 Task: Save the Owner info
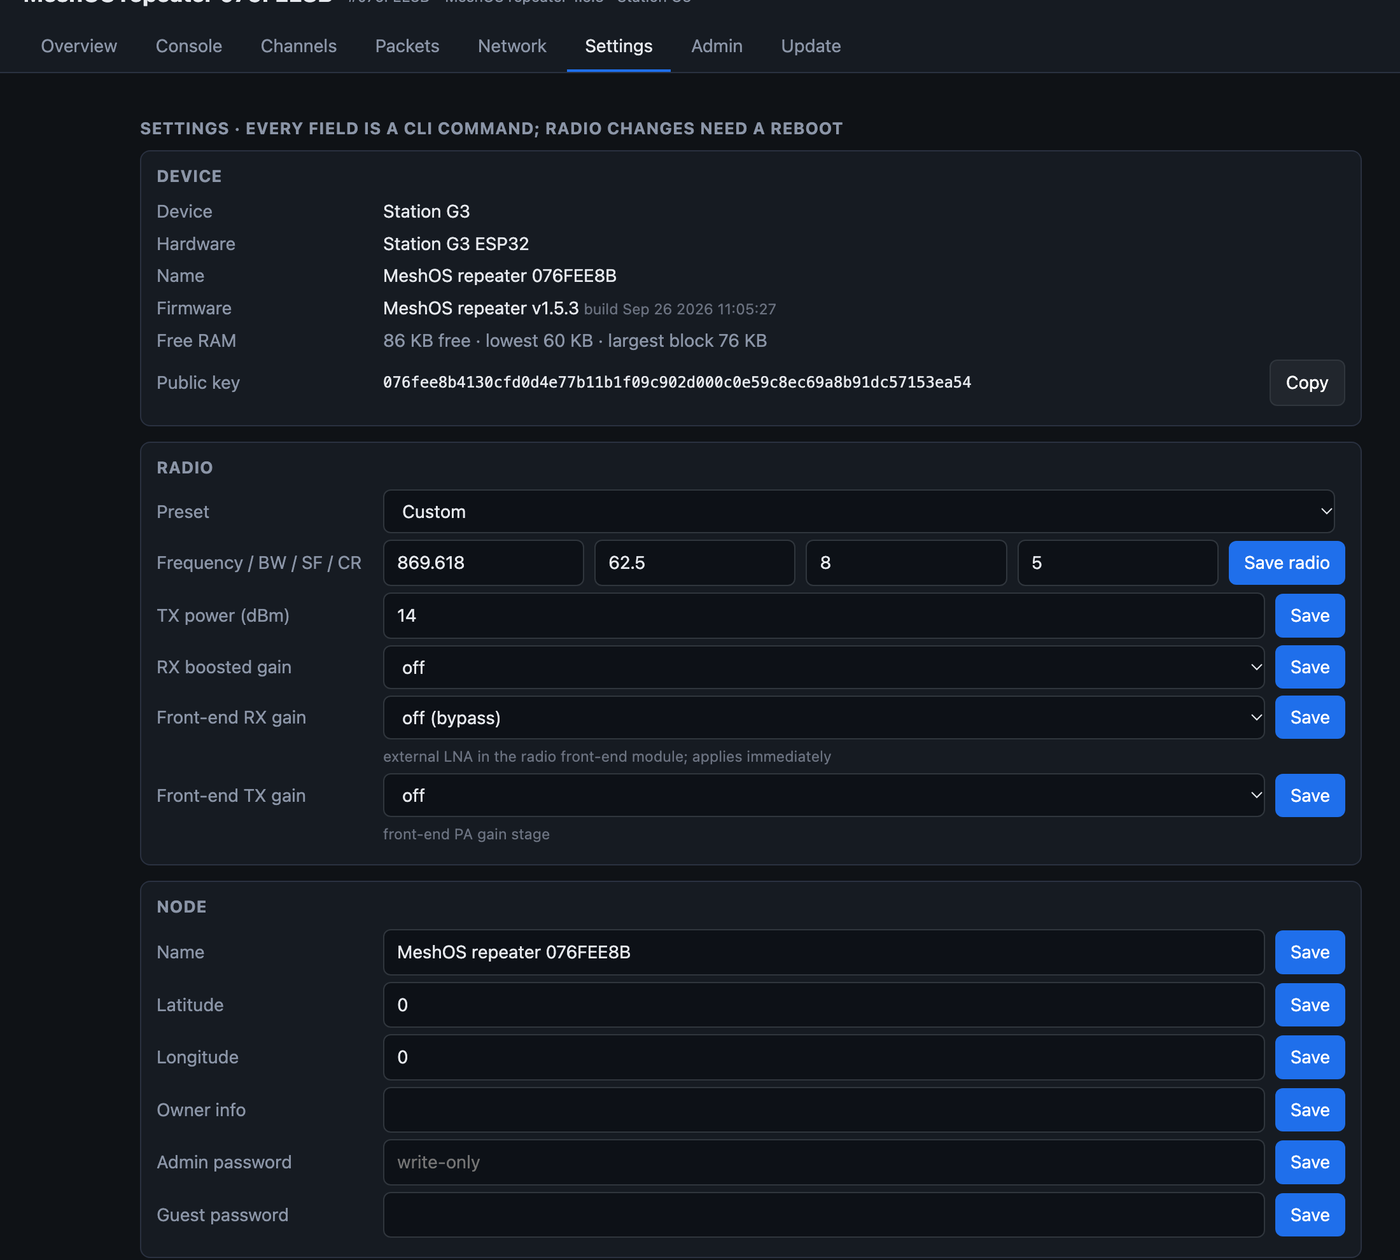point(1309,1110)
